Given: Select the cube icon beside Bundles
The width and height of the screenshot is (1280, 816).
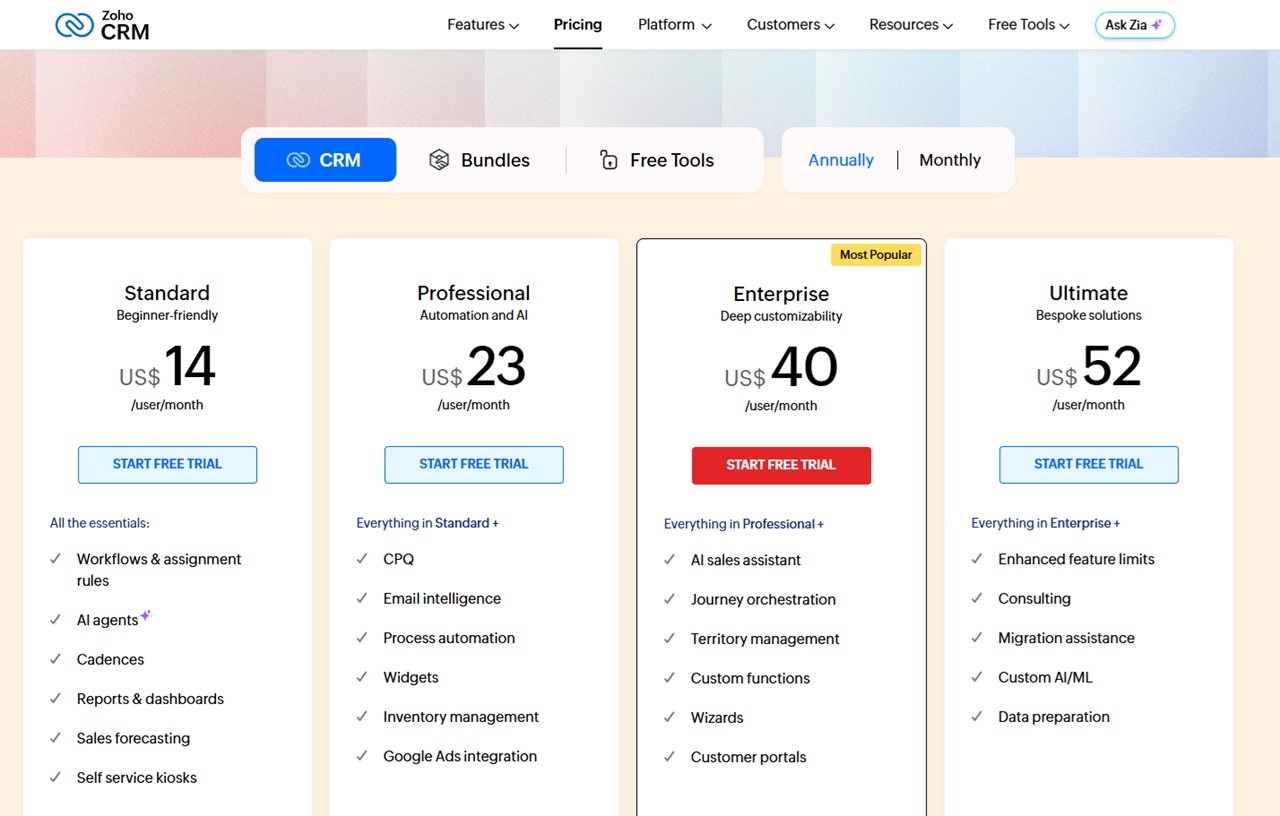Looking at the screenshot, I should (438, 159).
